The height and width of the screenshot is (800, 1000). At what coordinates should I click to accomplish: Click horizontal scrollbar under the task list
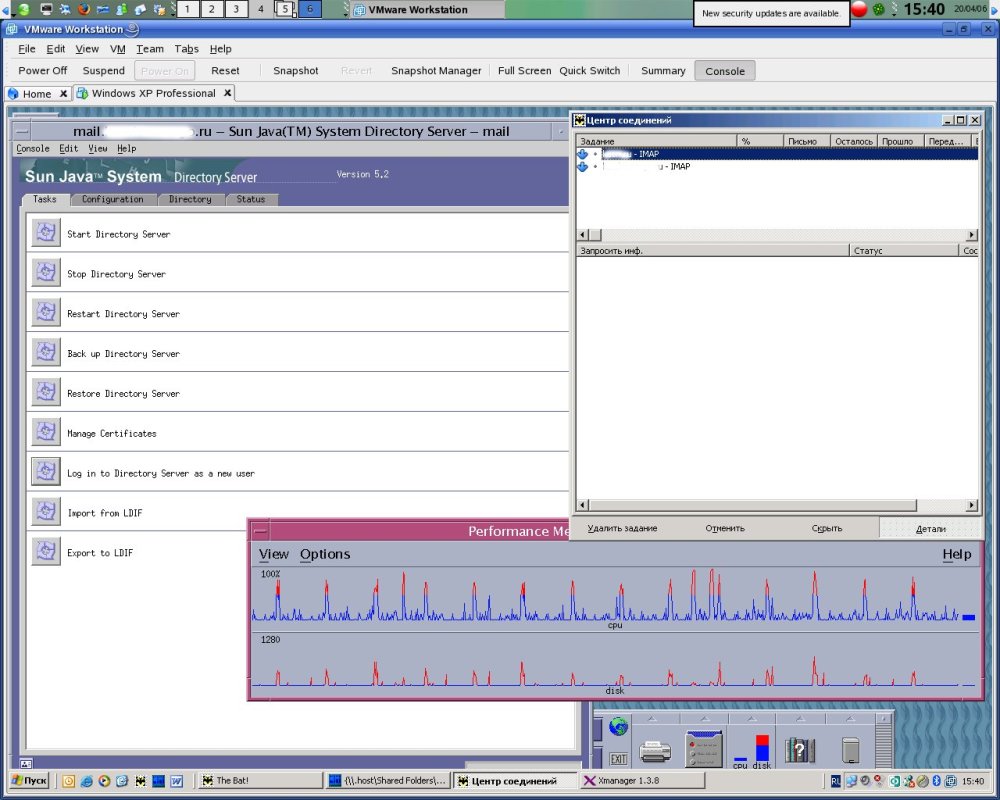click(x=777, y=235)
